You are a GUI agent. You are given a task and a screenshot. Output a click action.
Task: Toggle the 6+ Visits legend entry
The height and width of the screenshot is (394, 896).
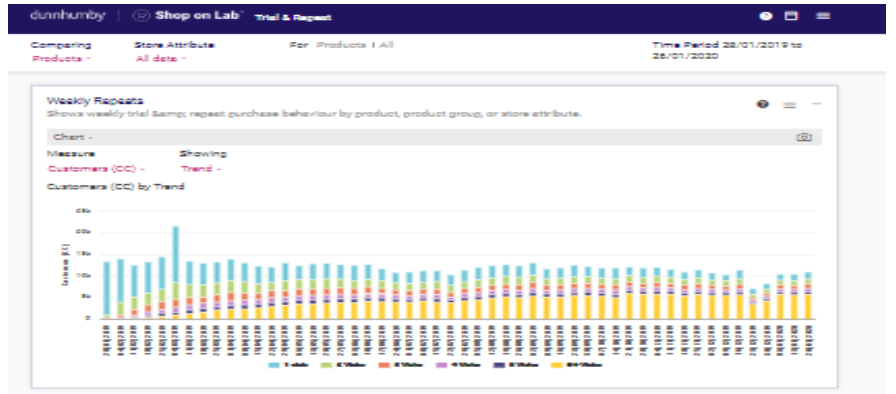coord(577,365)
